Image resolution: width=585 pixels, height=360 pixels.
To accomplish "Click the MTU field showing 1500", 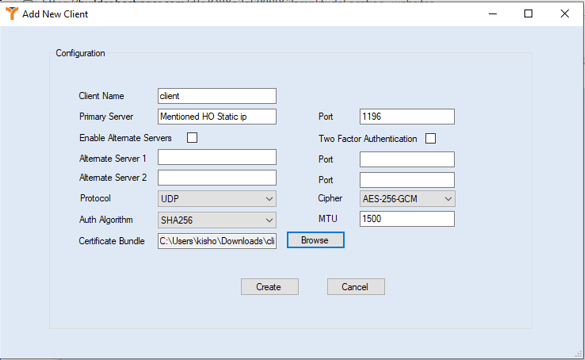I will click(x=407, y=219).
